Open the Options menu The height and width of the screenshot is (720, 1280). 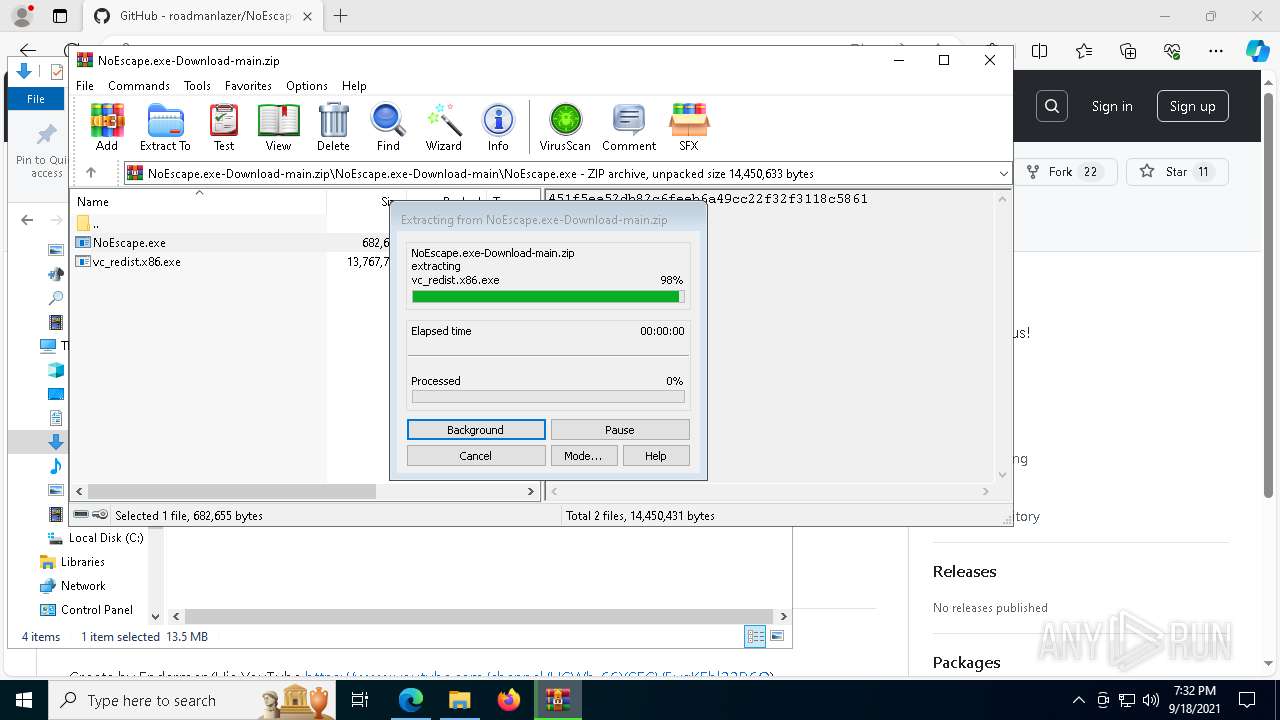click(307, 86)
